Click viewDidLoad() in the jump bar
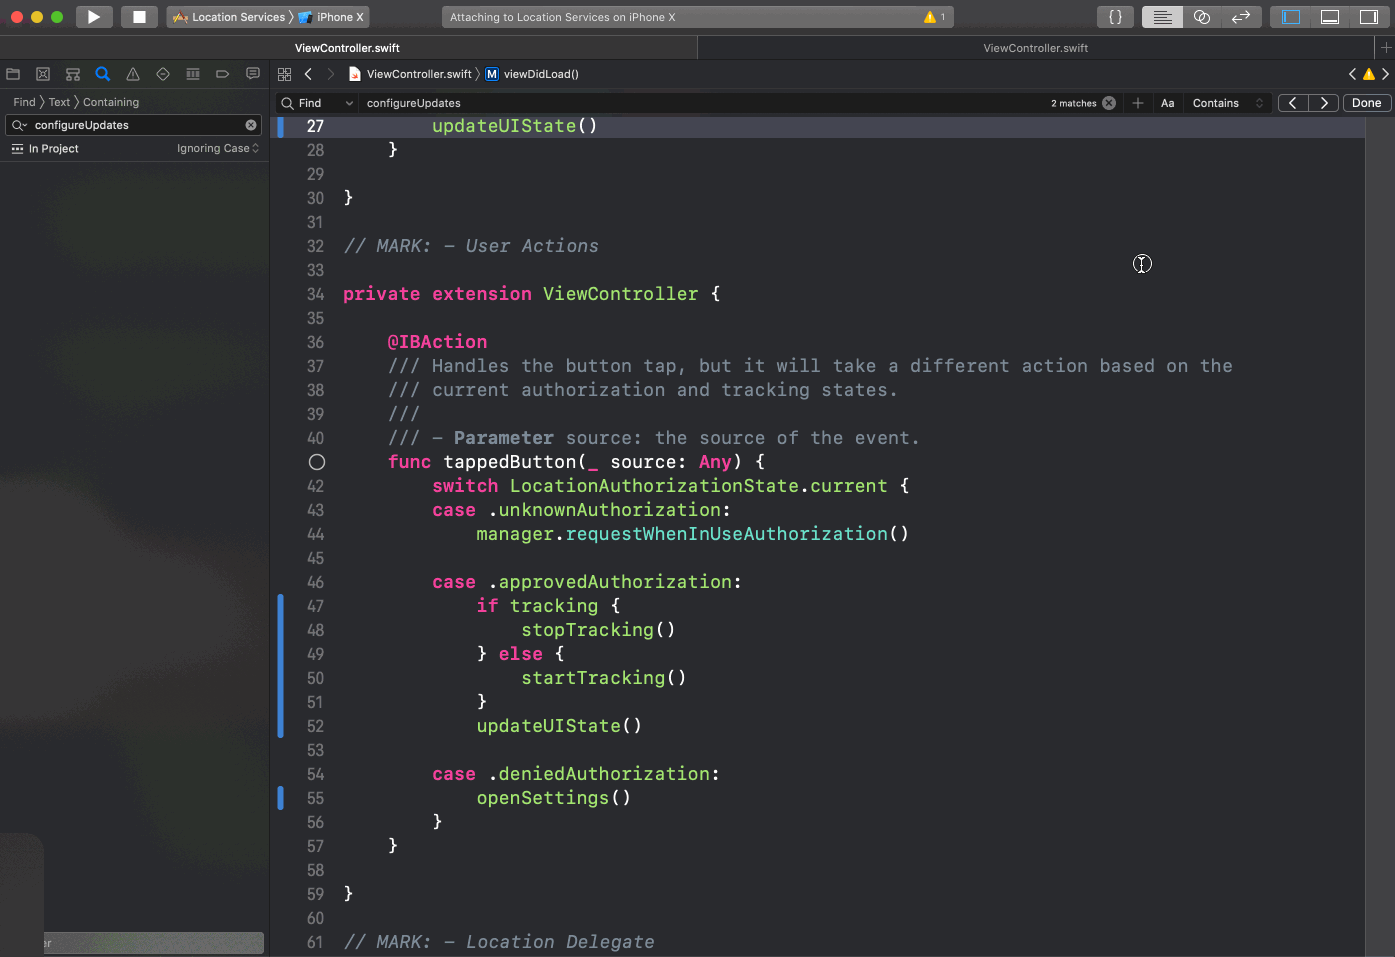 point(532,74)
